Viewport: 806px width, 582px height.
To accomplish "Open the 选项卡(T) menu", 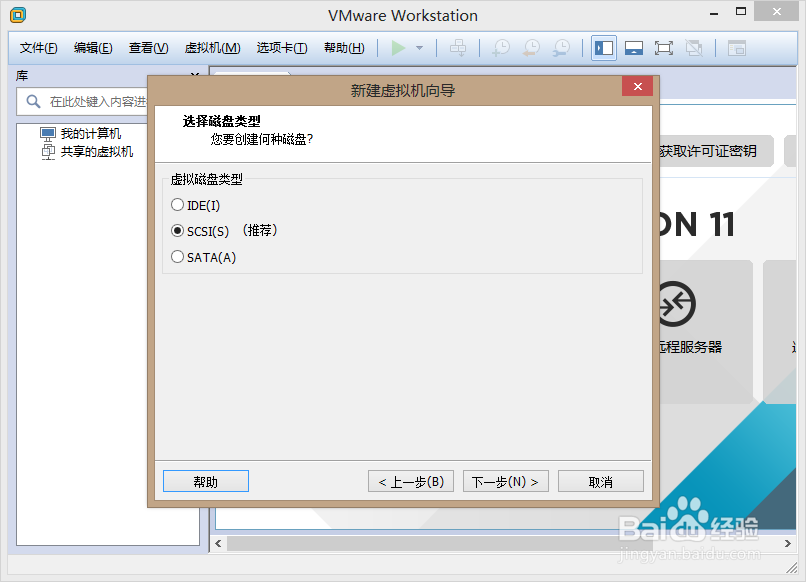I will tap(282, 48).
